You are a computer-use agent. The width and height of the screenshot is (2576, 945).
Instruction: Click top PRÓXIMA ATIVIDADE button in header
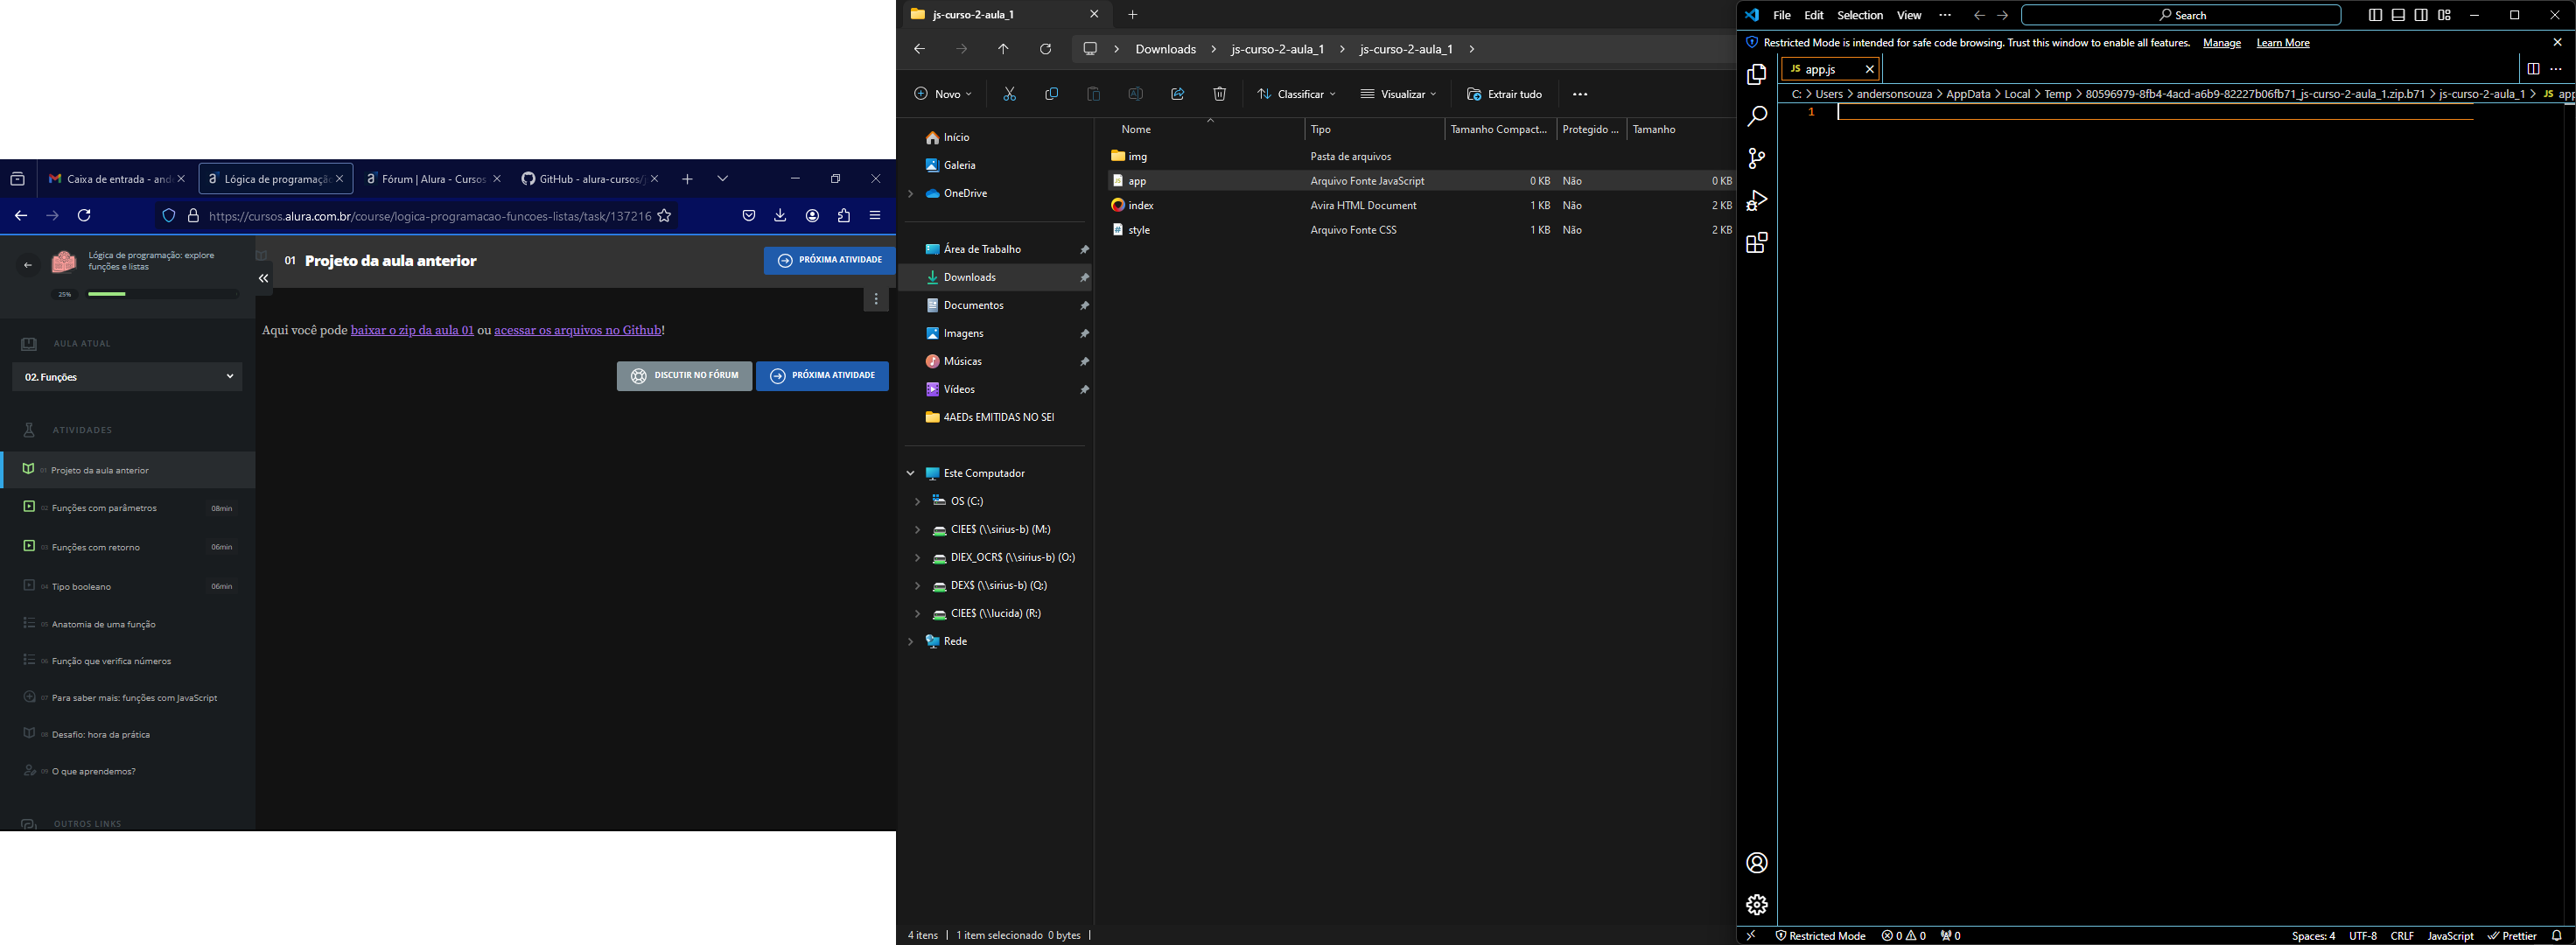coord(829,260)
